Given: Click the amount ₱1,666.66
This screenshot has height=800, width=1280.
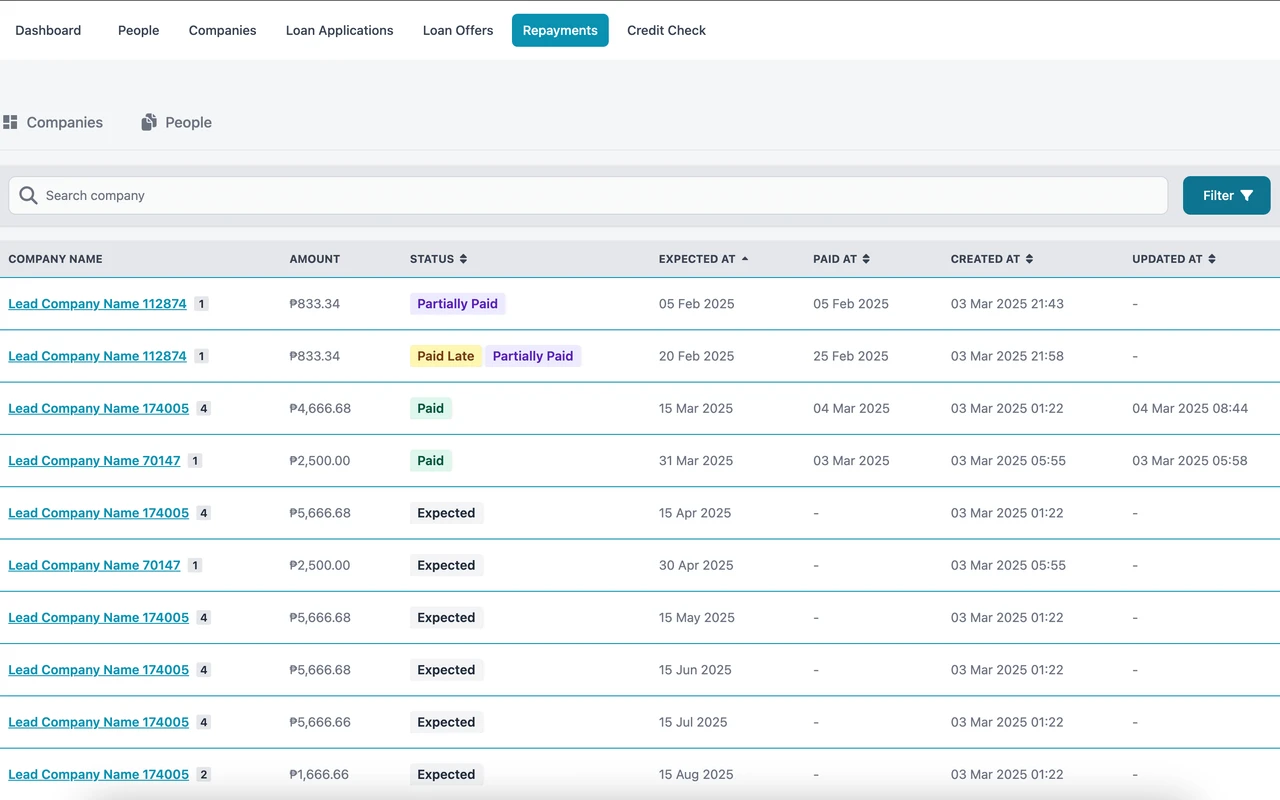Looking at the screenshot, I should (x=319, y=774).
